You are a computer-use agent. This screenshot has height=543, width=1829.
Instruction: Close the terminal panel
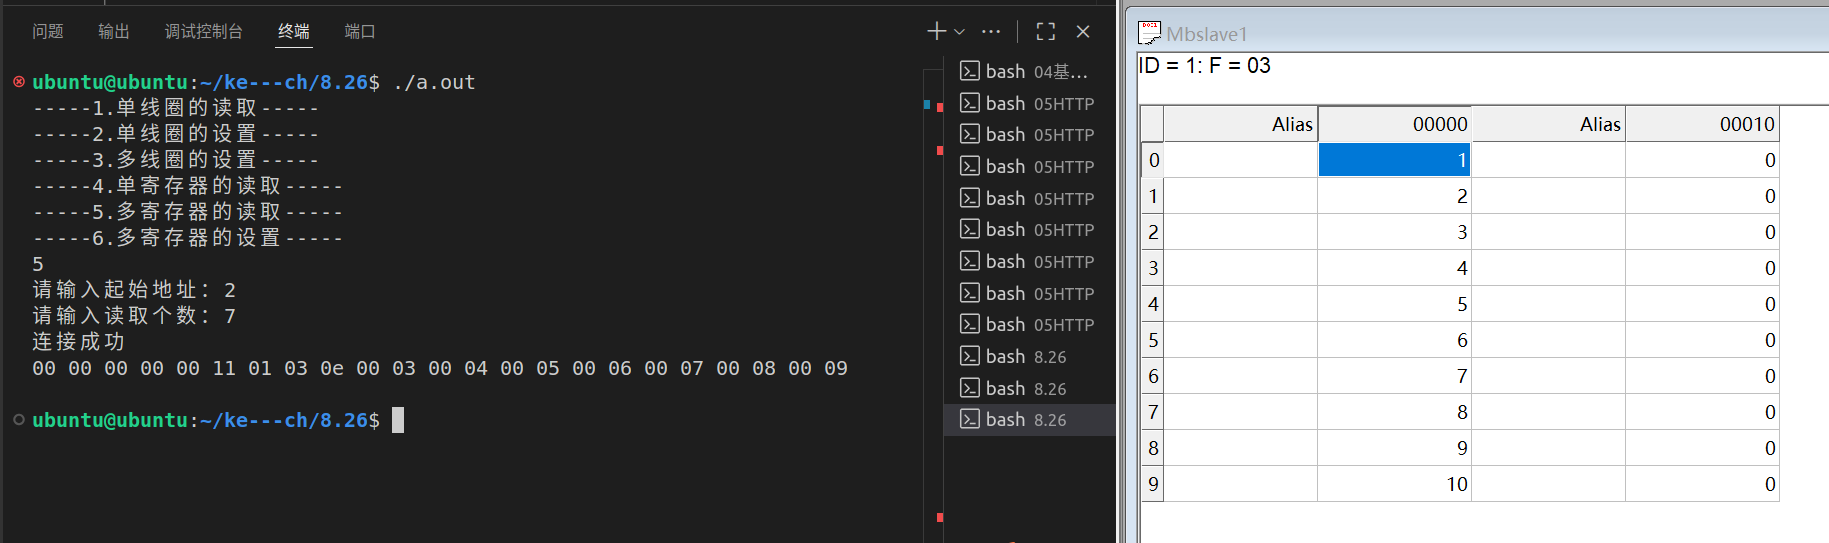point(1083,32)
